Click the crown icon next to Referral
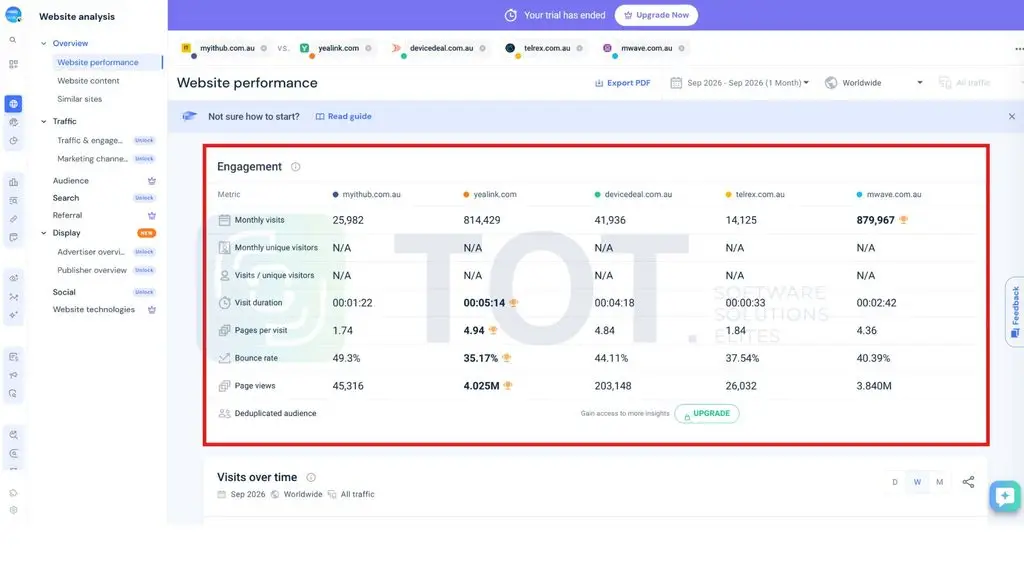1024x576 pixels. [x=152, y=216]
